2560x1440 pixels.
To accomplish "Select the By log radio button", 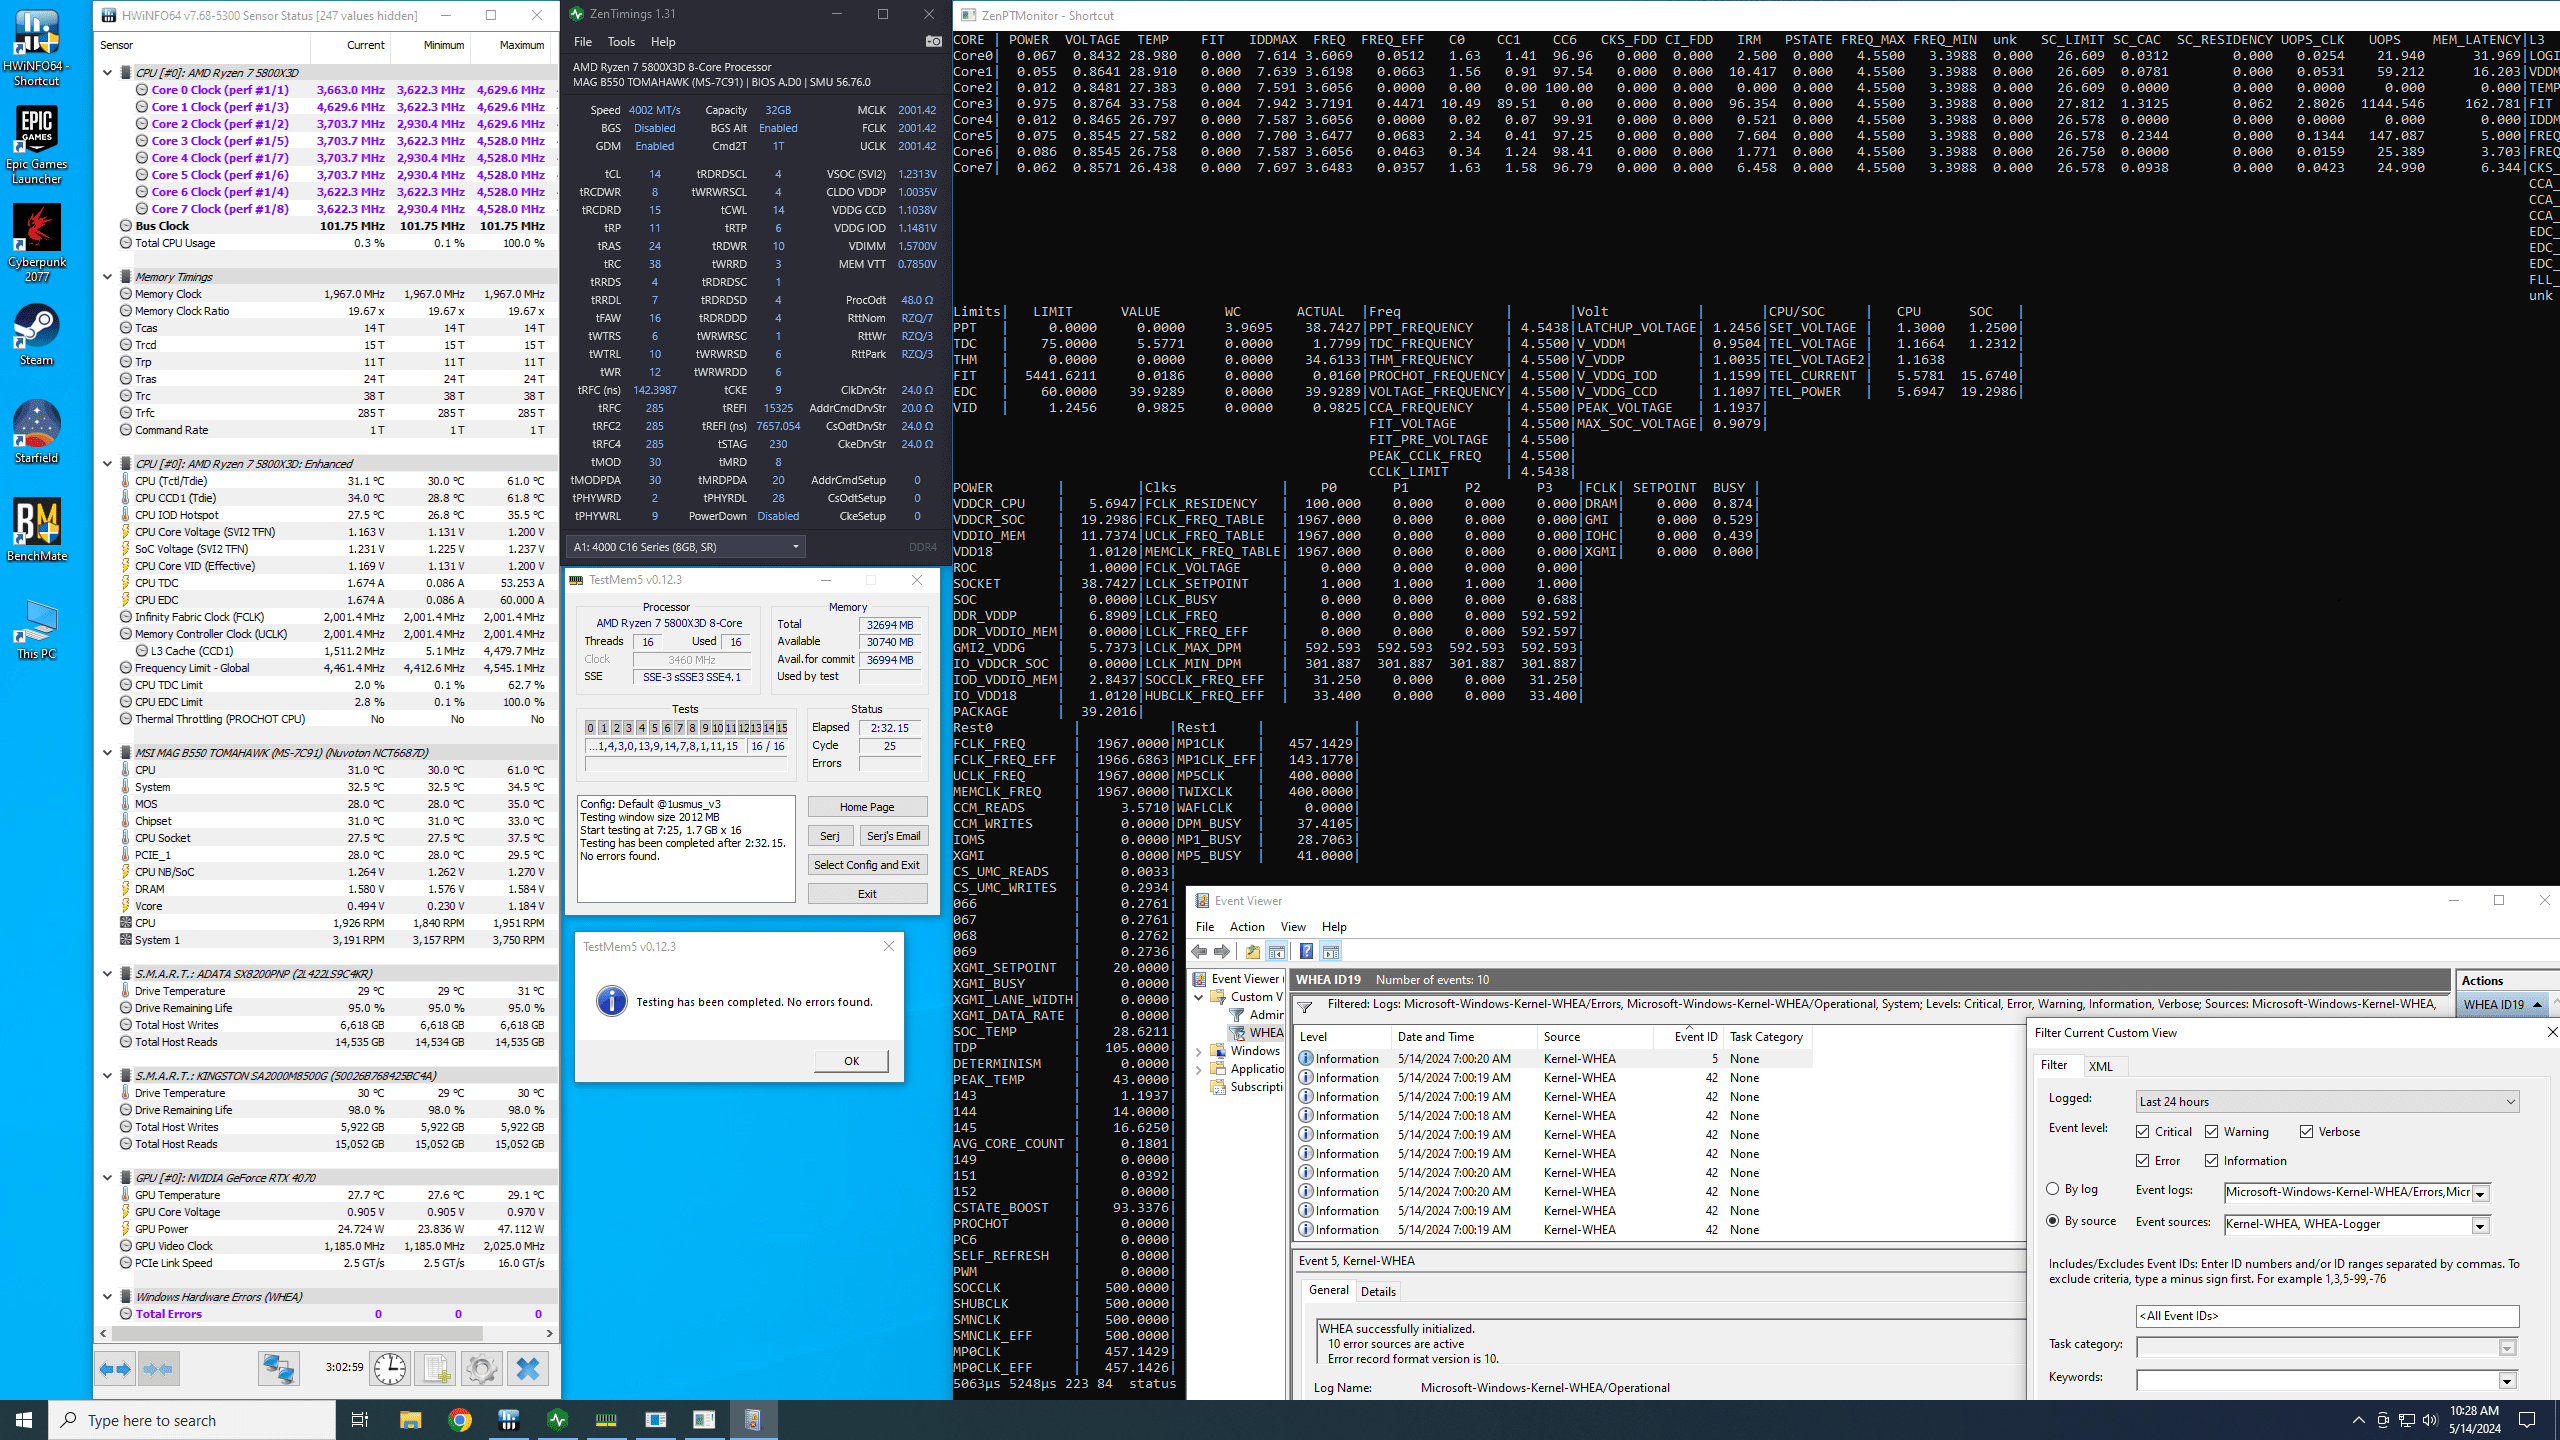I will 2053,1188.
